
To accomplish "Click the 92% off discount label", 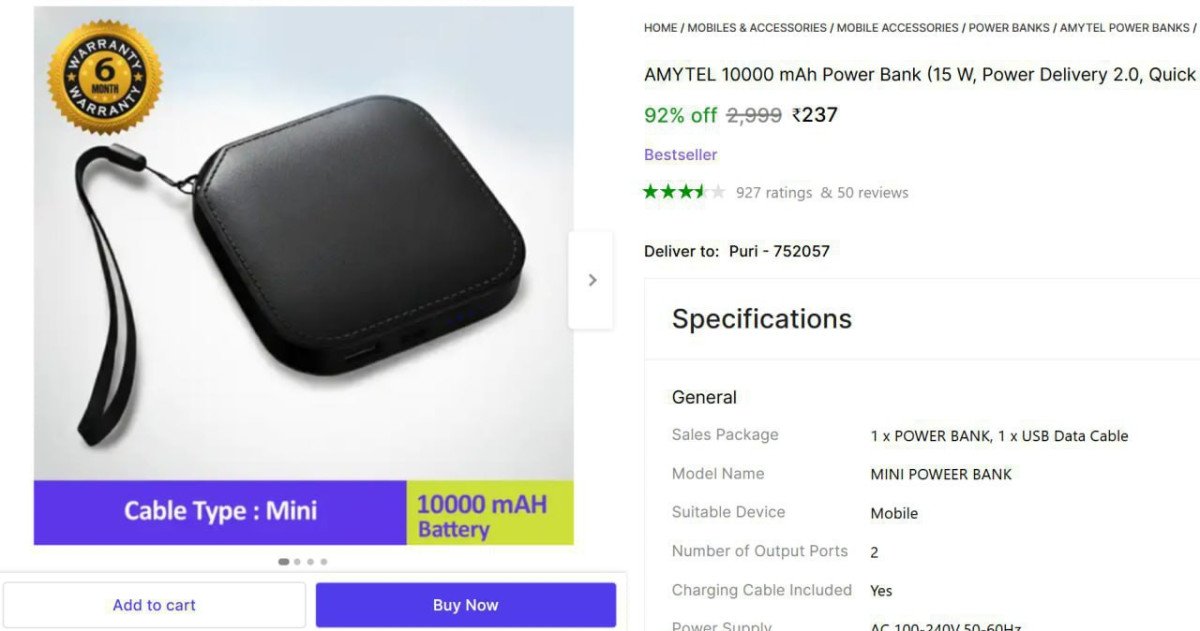I will (x=680, y=115).
